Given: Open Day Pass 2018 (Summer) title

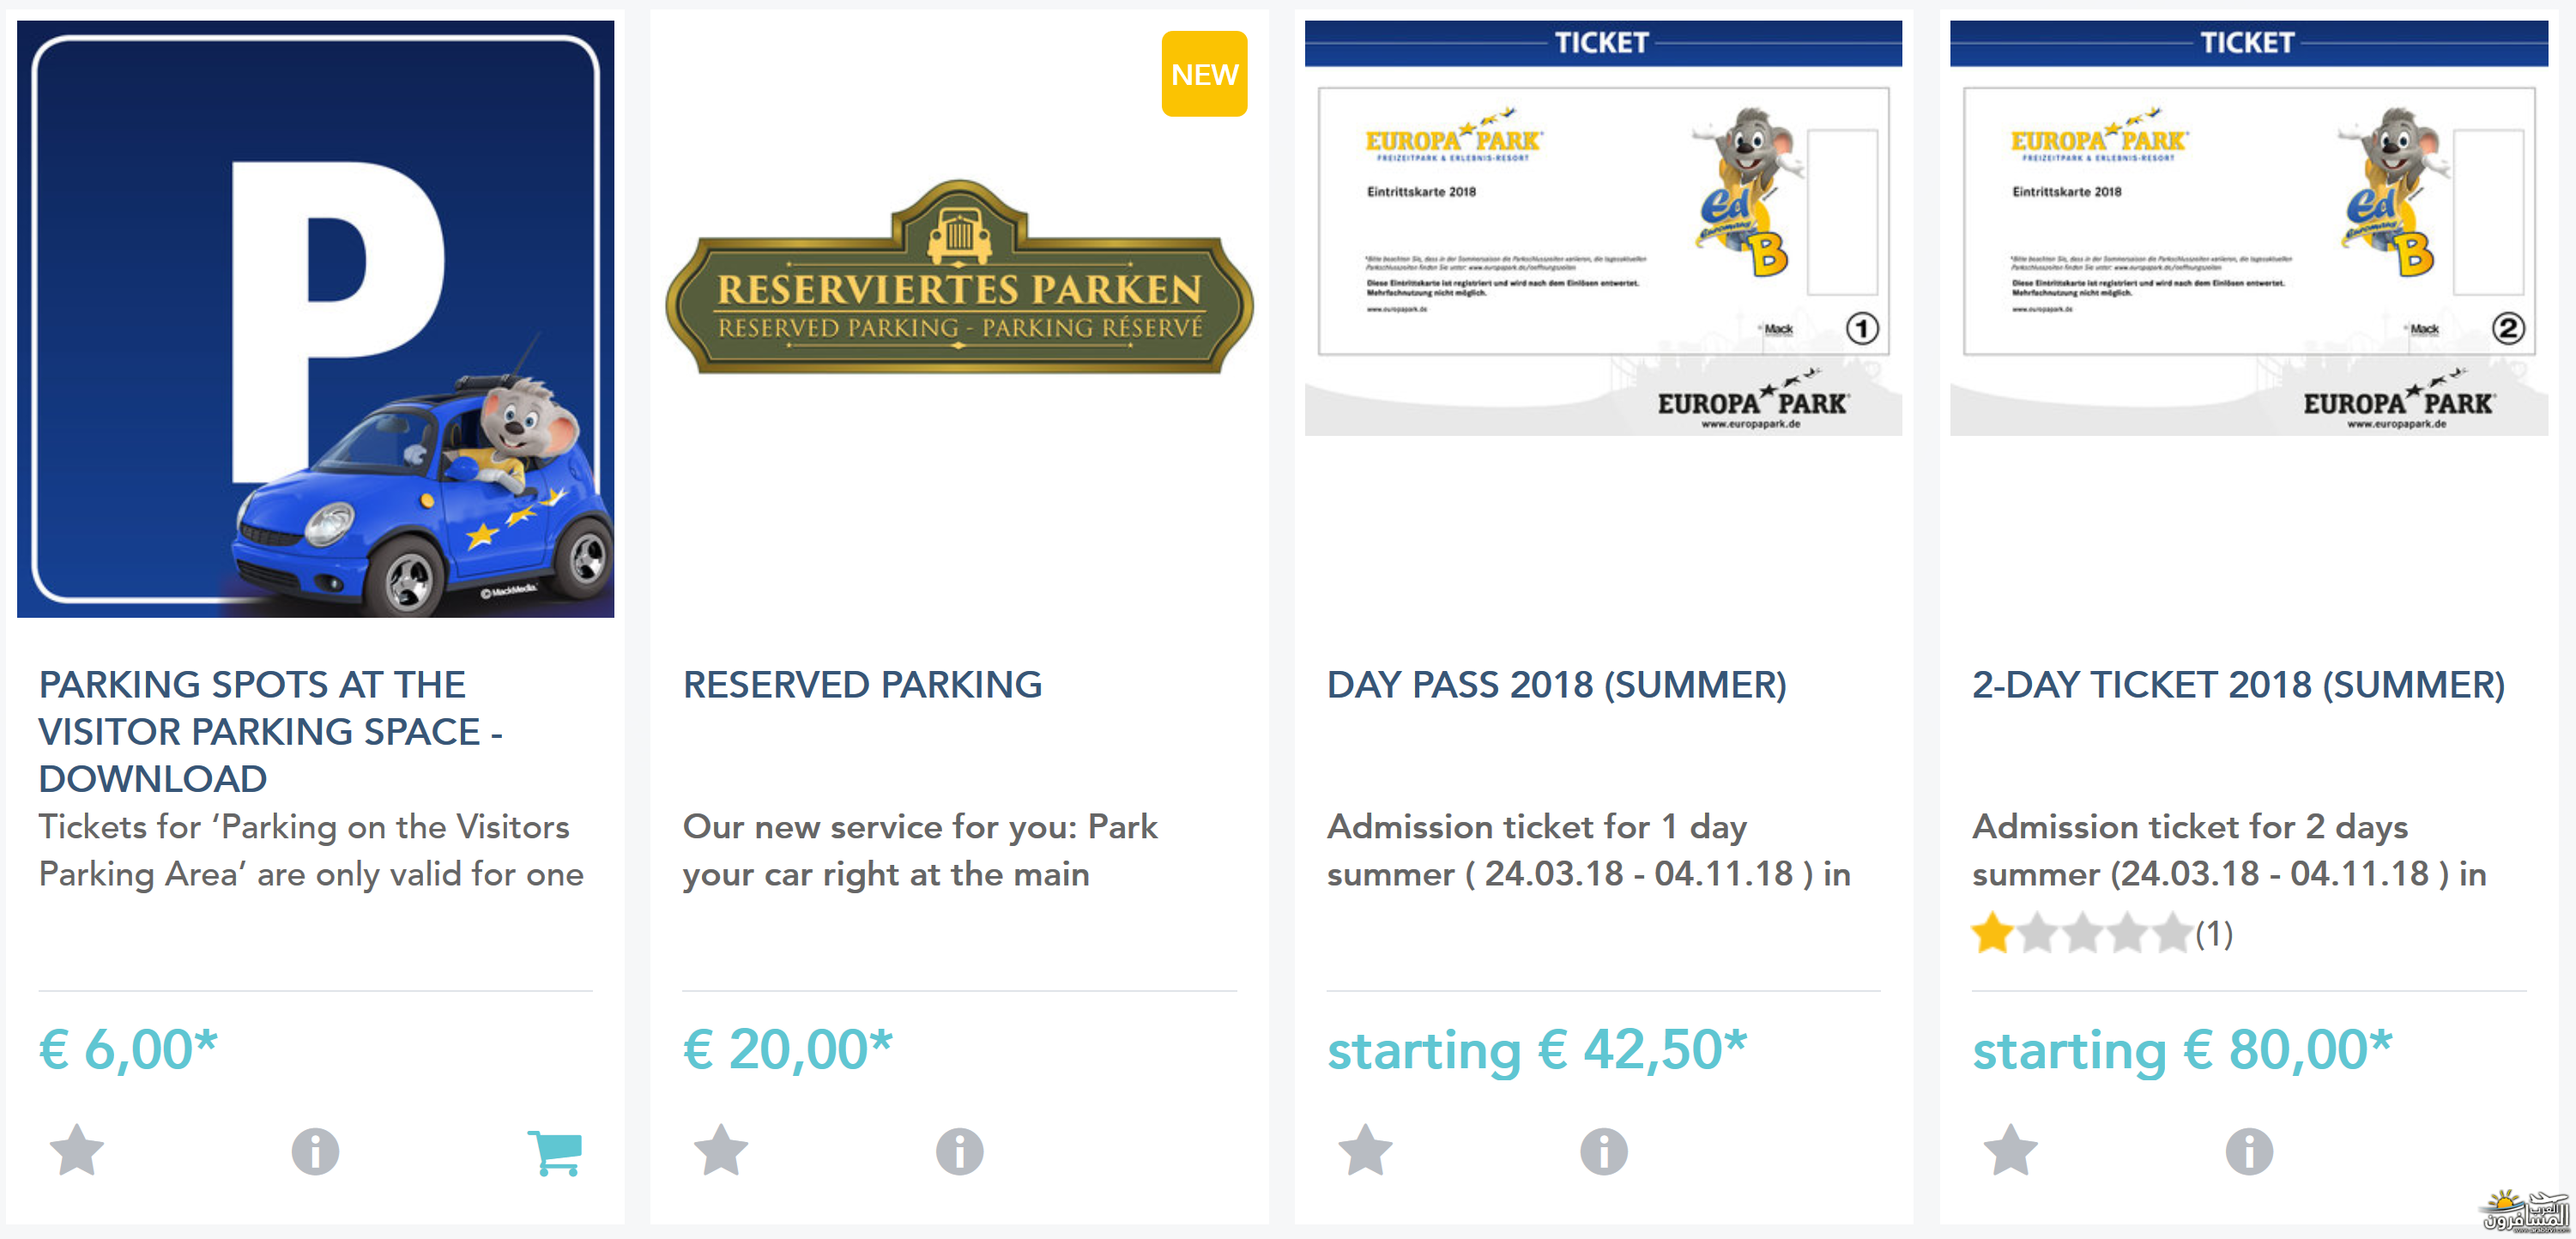Looking at the screenshot, I should pos(1556,685).
